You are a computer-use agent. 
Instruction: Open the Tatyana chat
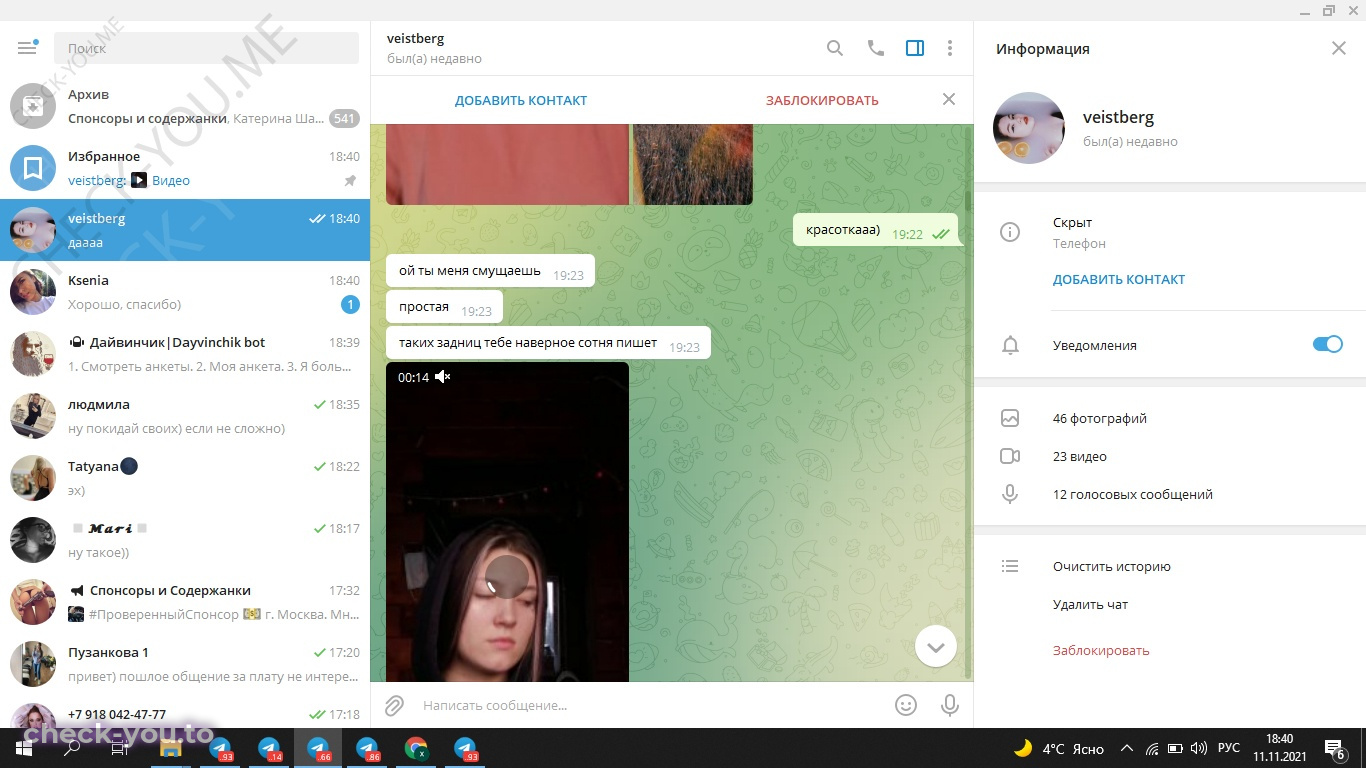pos(185,478)
